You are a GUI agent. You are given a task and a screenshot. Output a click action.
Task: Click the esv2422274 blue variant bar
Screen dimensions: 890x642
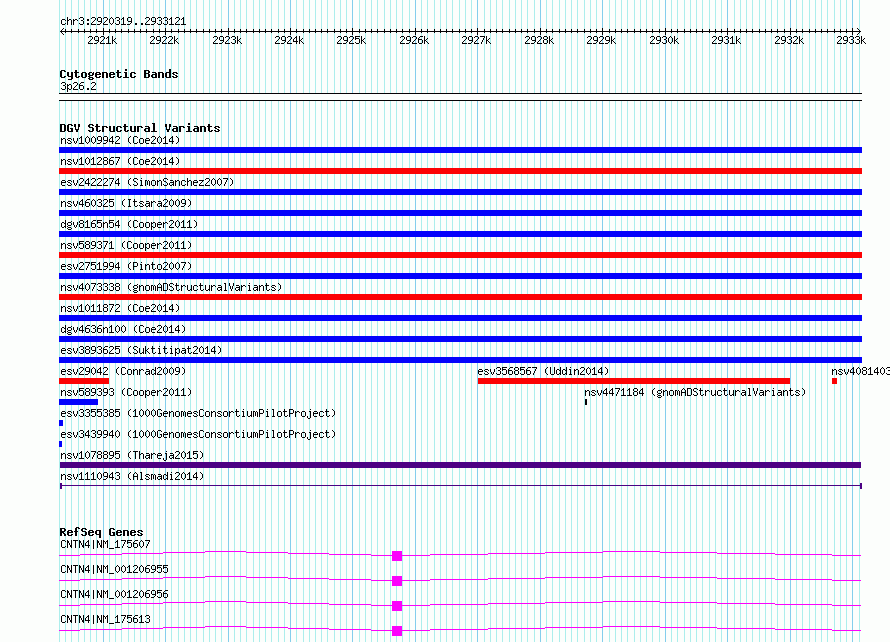(x=460, y=192)
